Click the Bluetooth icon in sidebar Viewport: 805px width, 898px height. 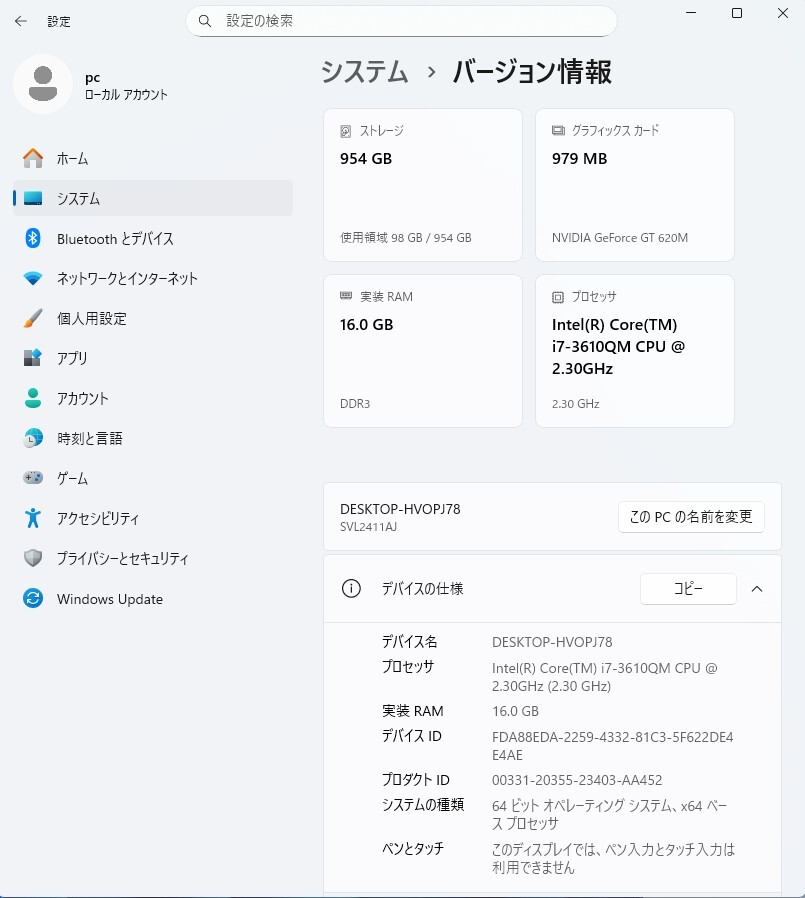(33, 239)
